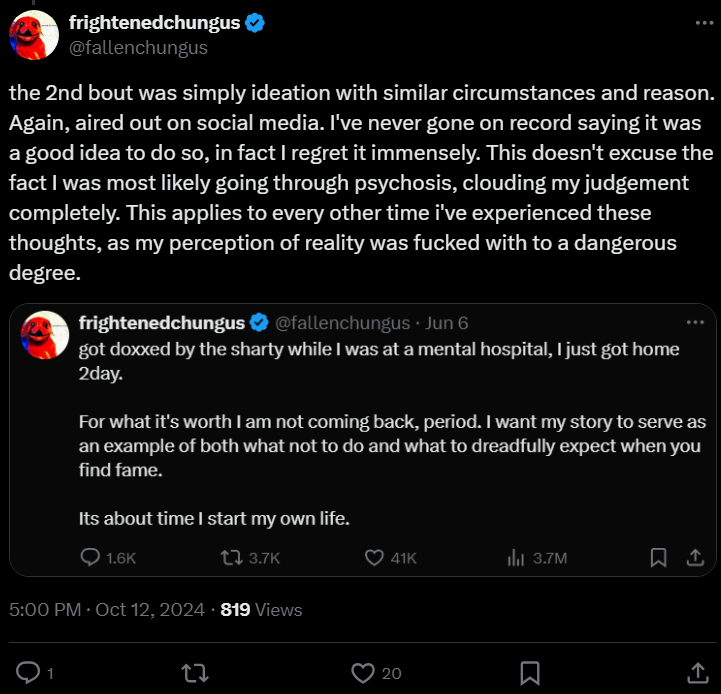
Task: Click the @fallenchungus handle under main author
Action: coord(138,46)
